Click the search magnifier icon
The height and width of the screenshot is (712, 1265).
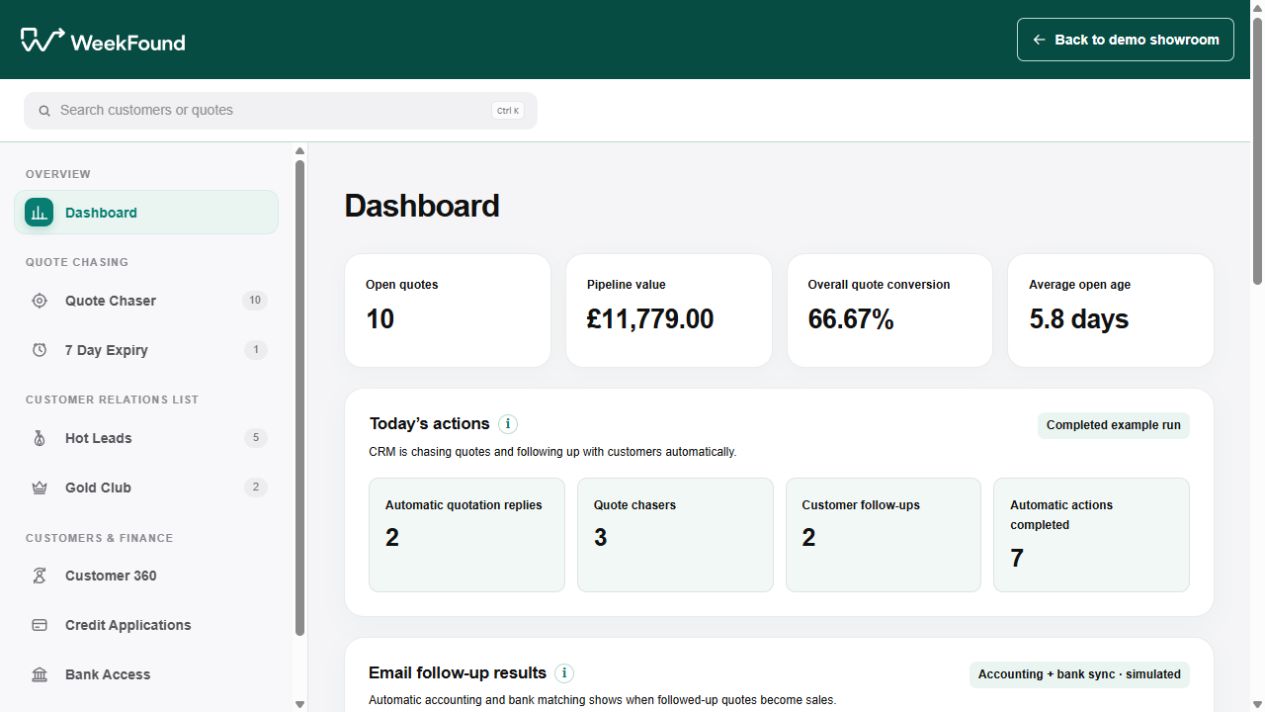(x=44, y=111)
